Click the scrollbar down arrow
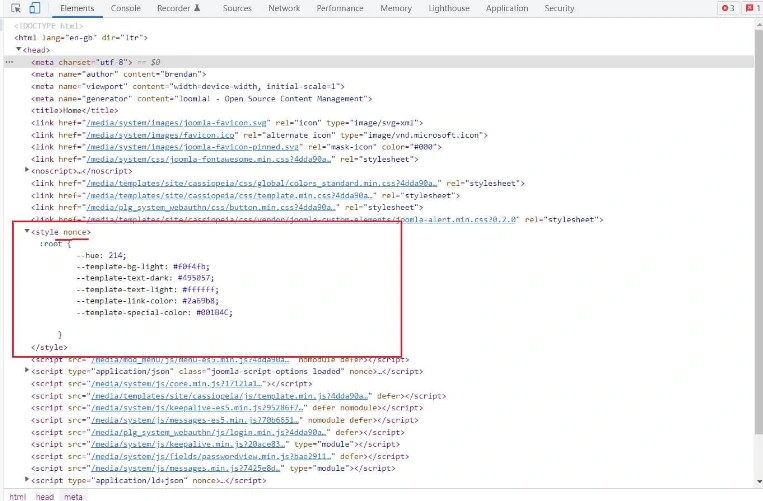The width and height of the screenshot is (763, 501). click(x=759, y=482)
